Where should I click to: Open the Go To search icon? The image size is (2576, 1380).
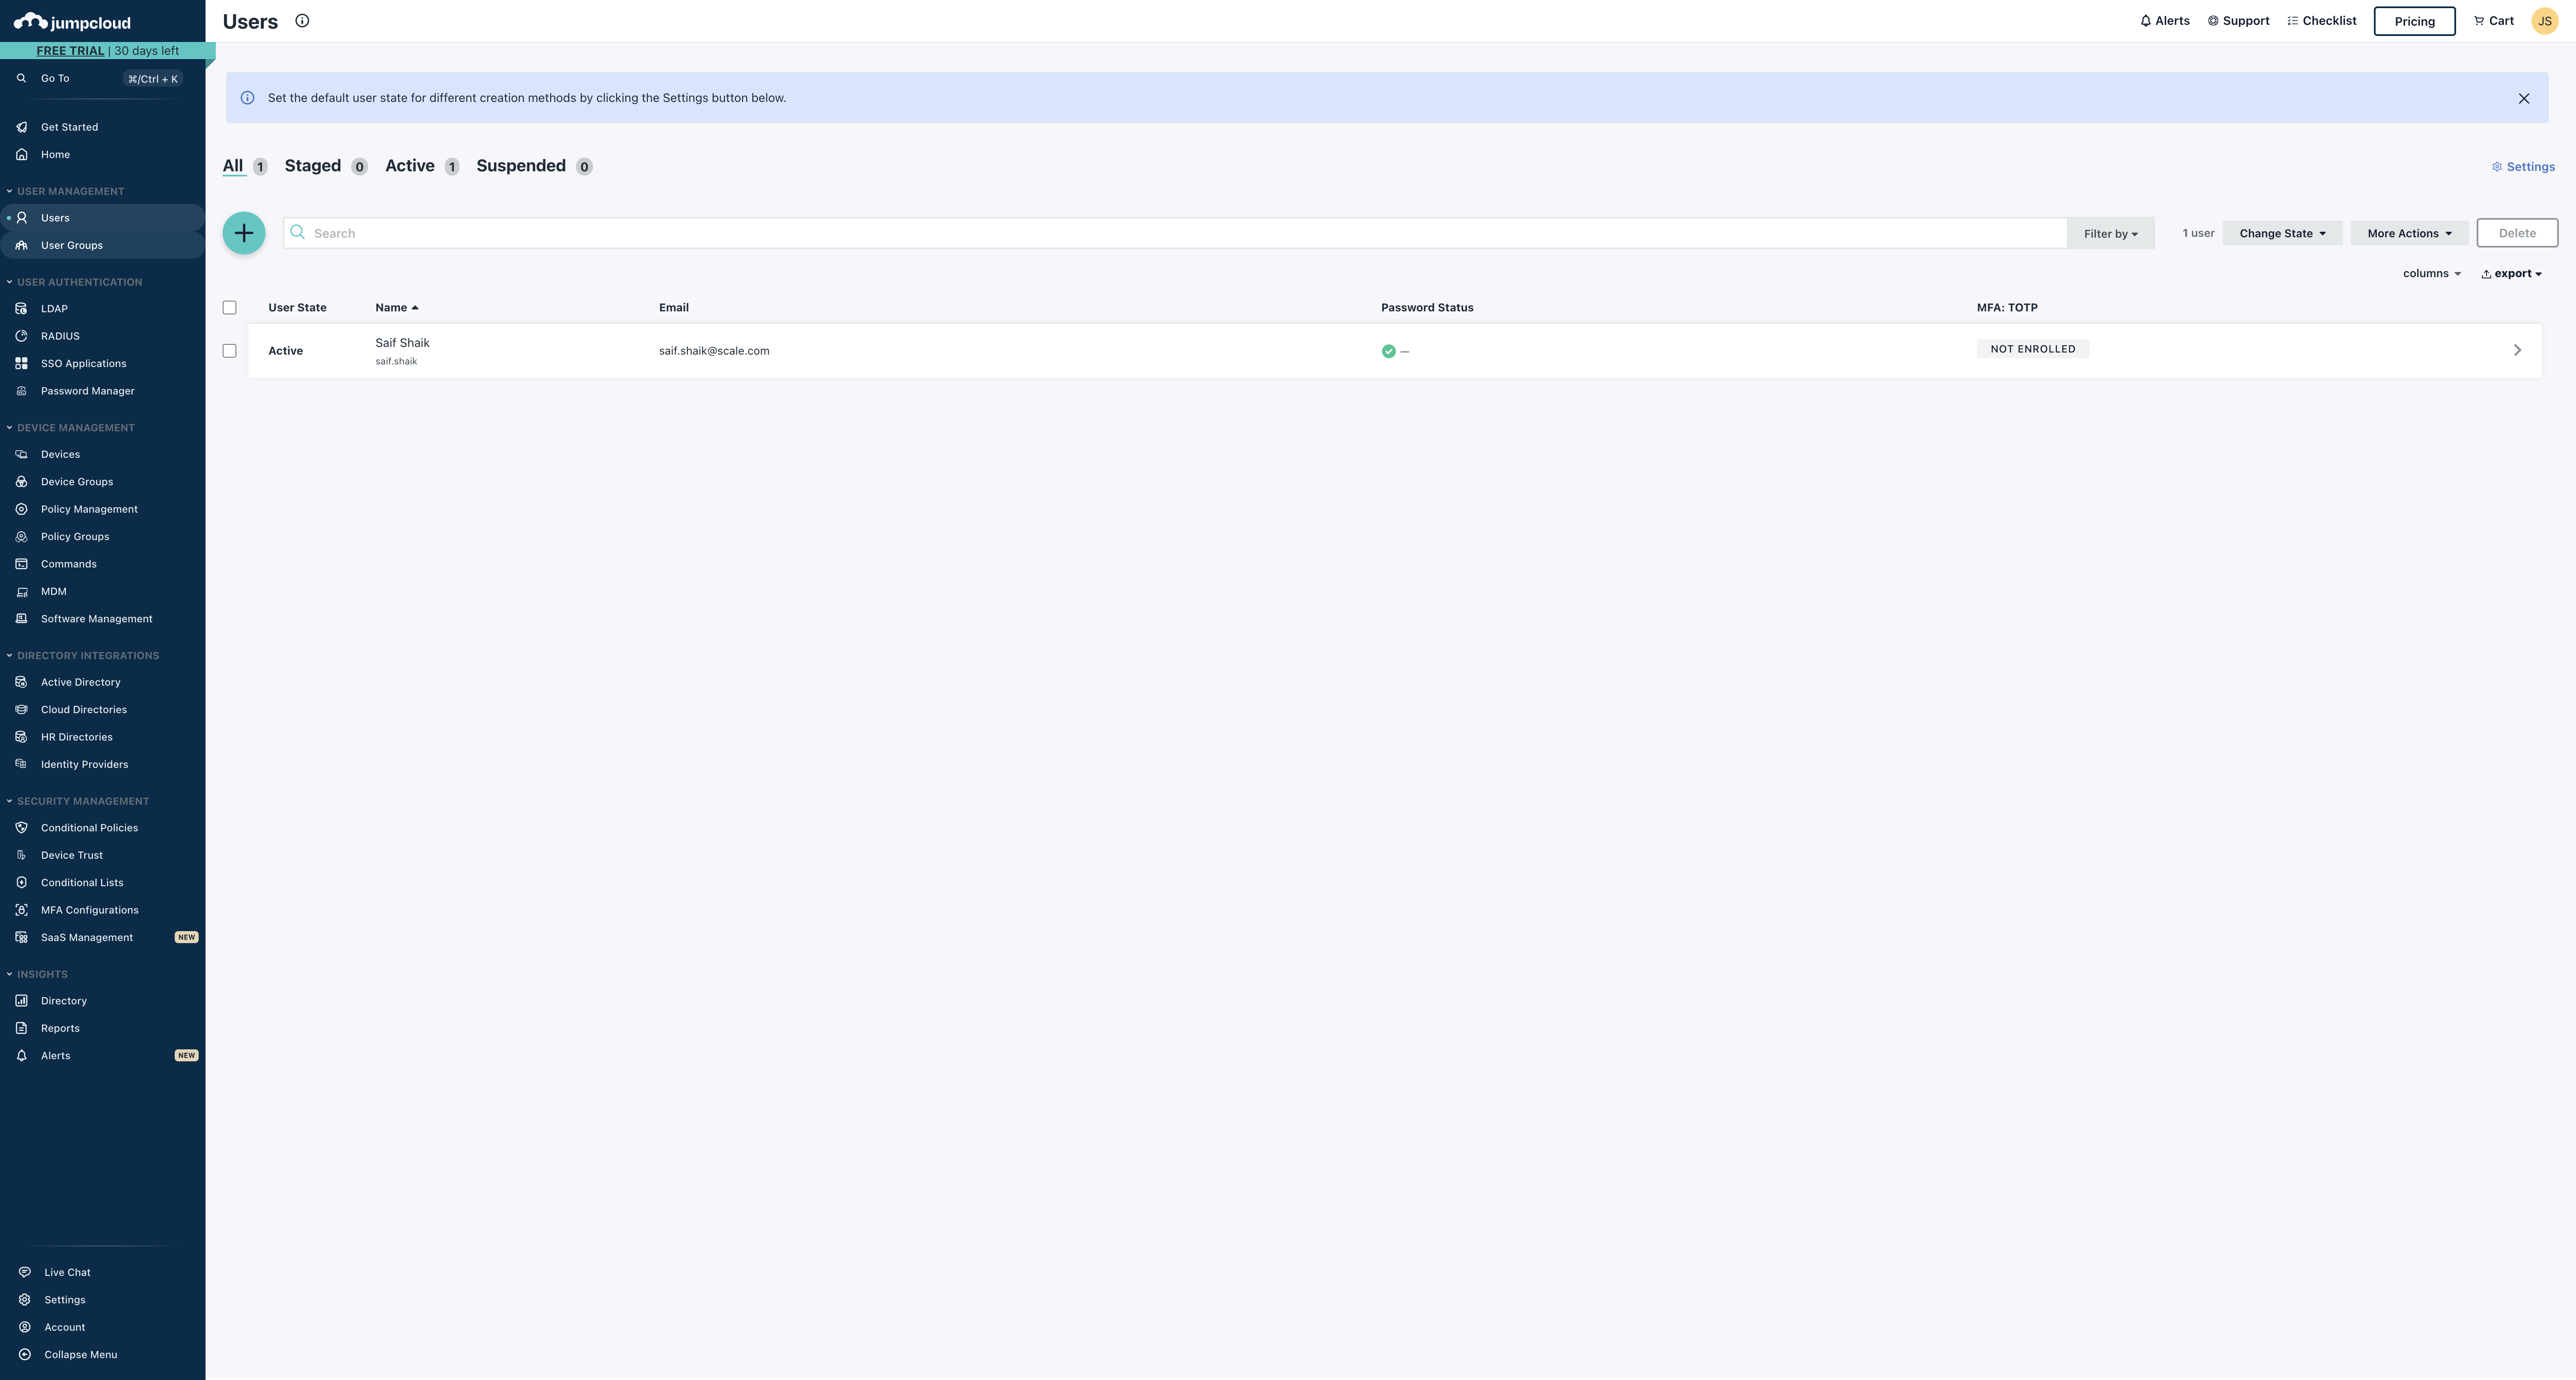point(21,78)
